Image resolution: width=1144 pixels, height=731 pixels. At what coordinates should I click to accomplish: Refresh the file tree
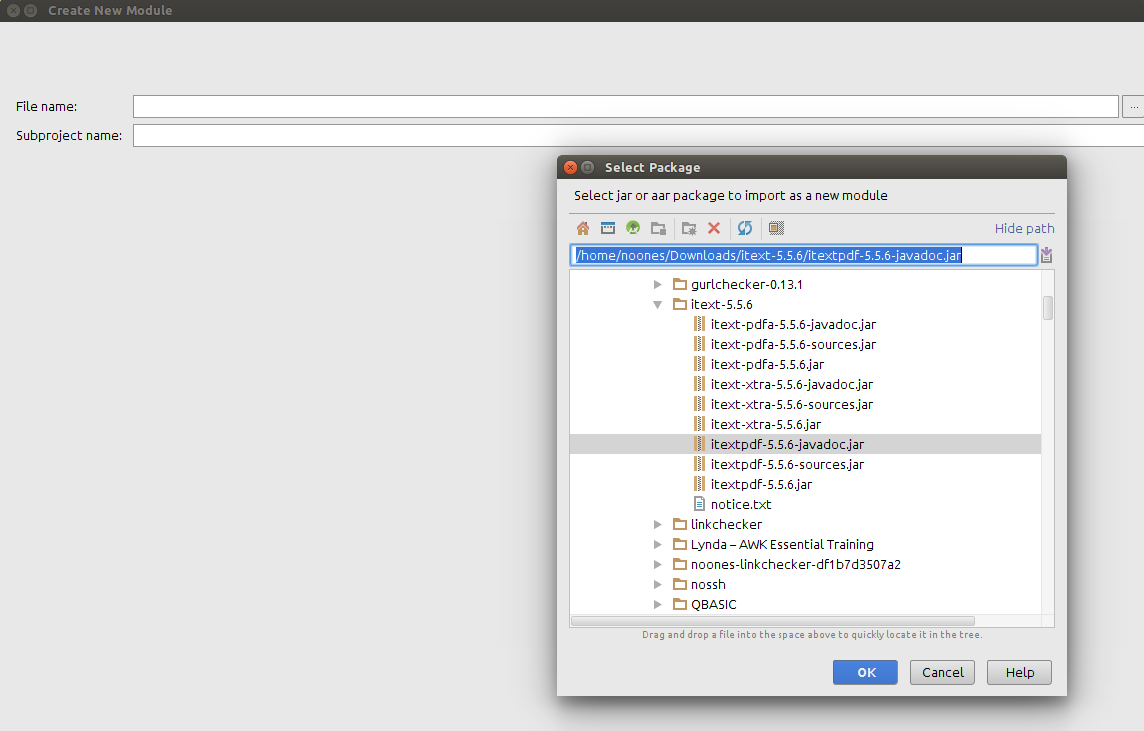point(745,228)
